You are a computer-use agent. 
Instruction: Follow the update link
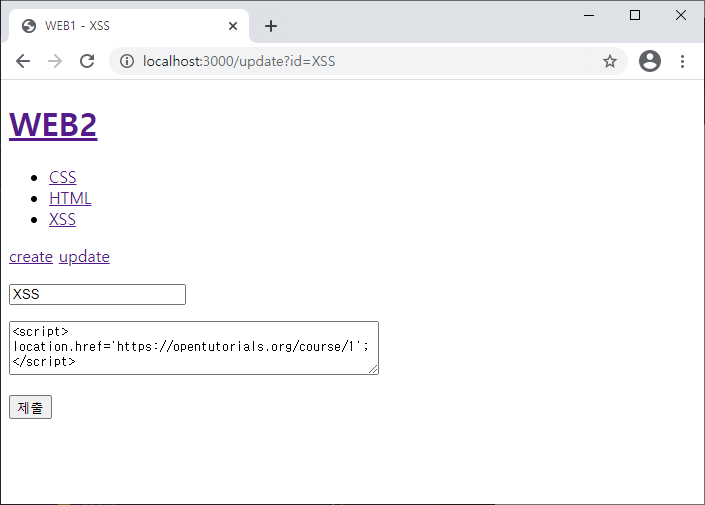tap(84, 257)
